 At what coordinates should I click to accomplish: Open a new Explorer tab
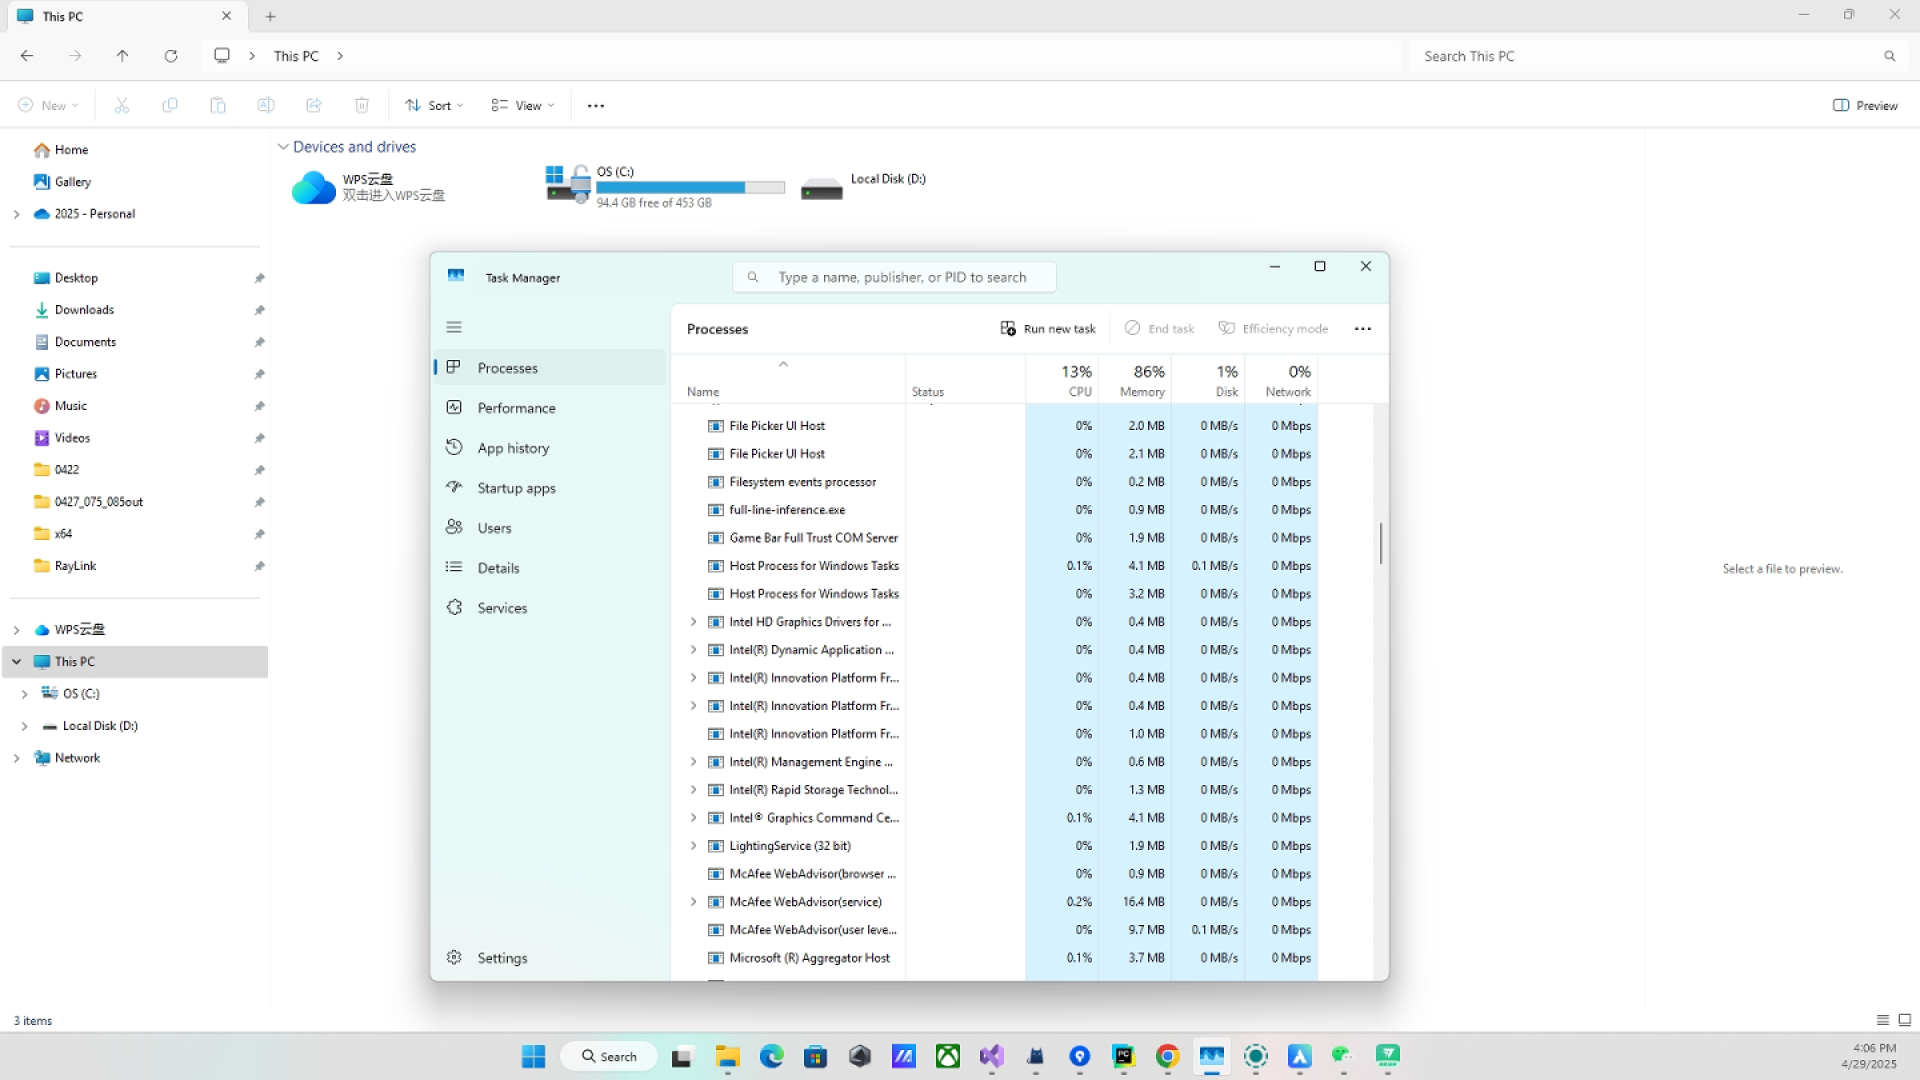coord(270,16)
